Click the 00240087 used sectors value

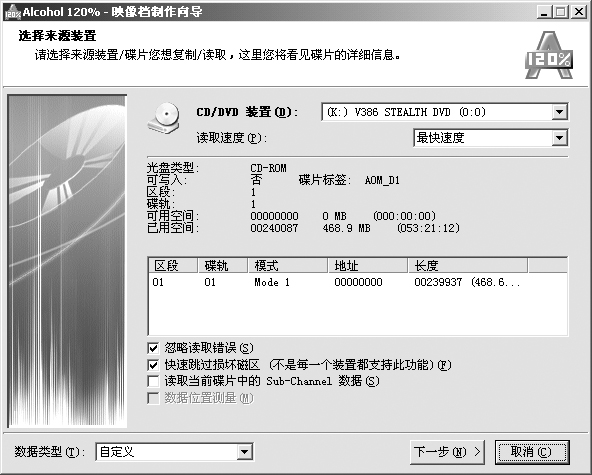click(274, 228)
